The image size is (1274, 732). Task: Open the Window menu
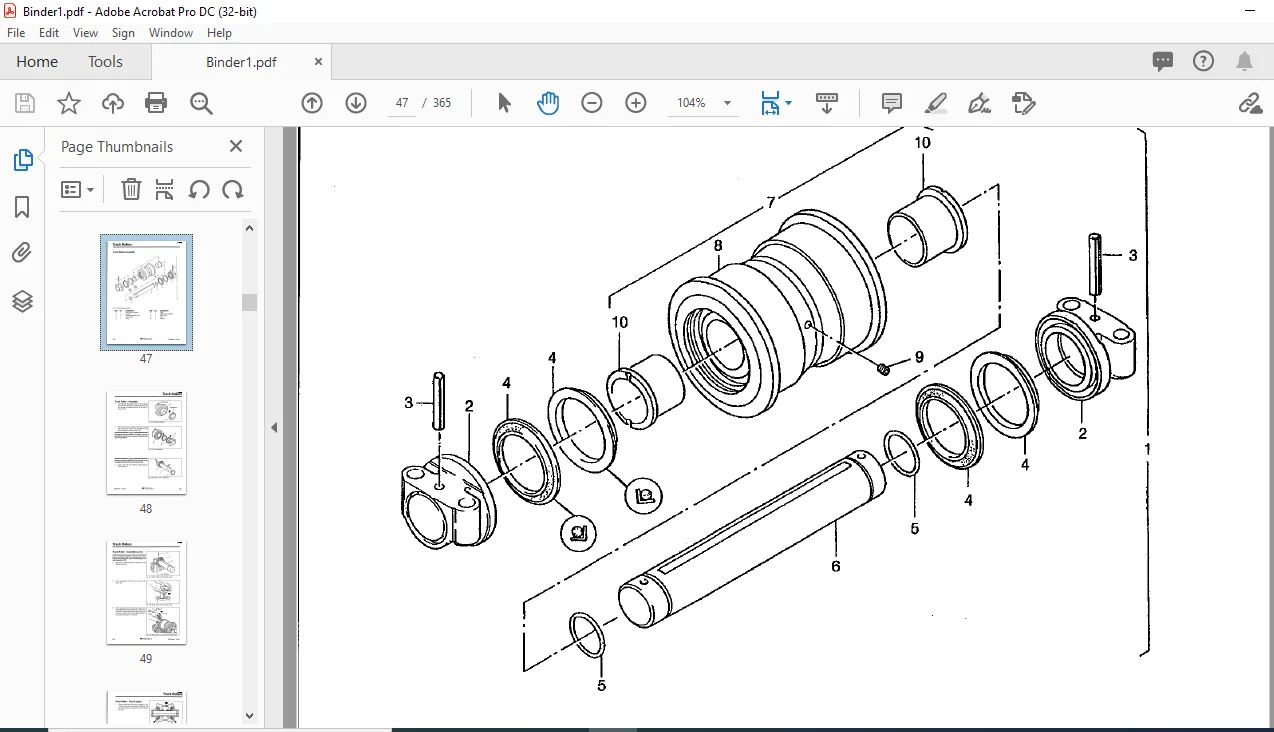click(171, 33)
